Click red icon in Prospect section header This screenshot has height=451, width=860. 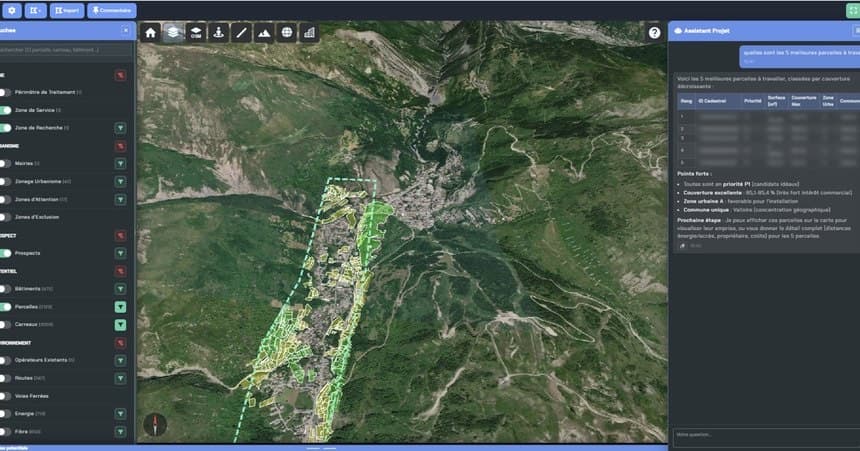coord(120,236)
